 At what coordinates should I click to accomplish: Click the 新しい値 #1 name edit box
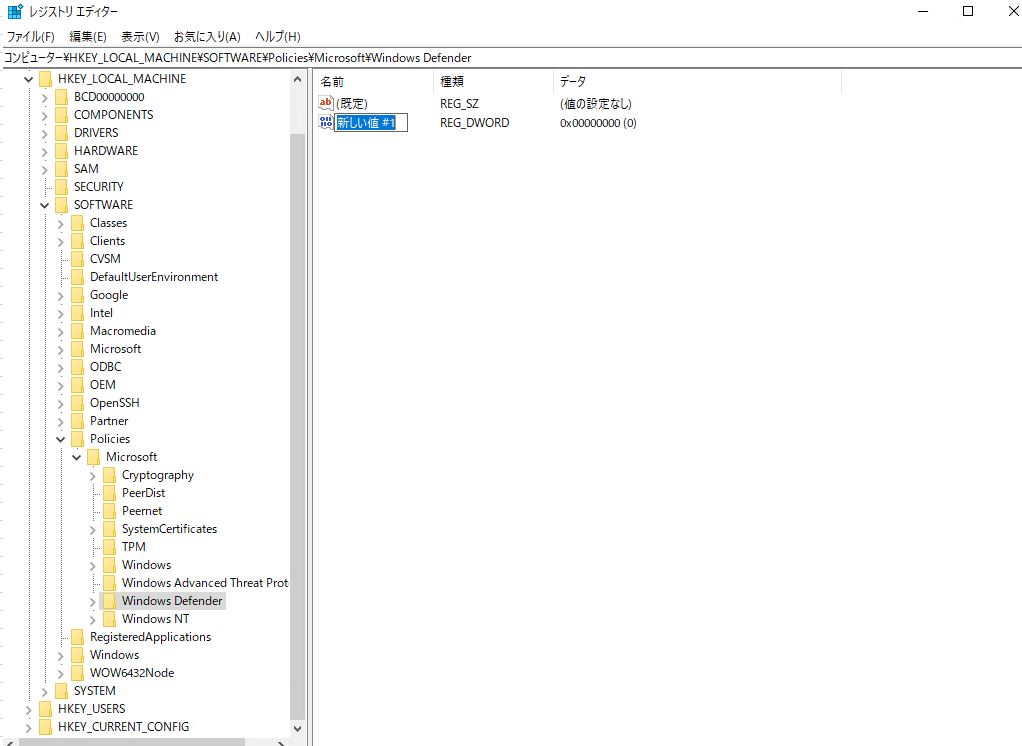[371, 122]
